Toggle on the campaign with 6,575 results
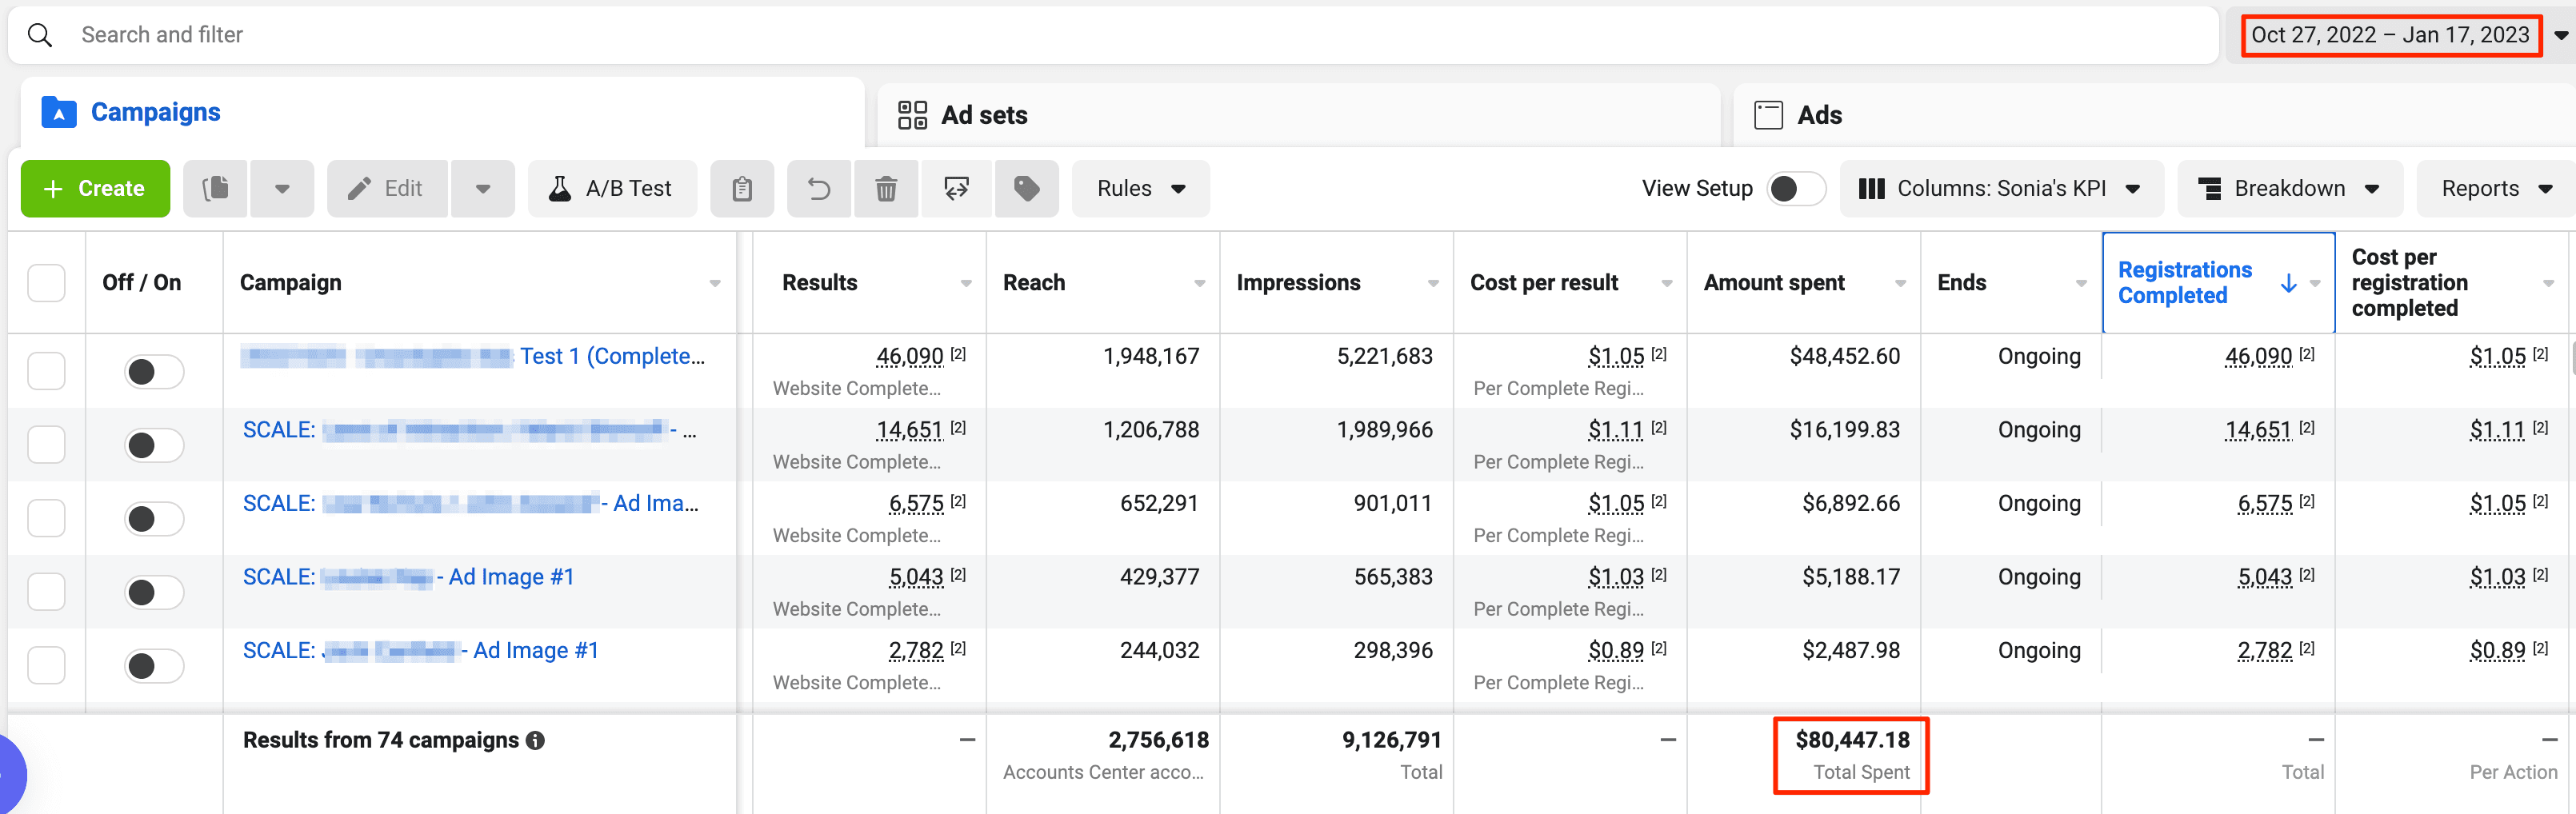Screen dimensions: 2576x814 click(154, 519)
